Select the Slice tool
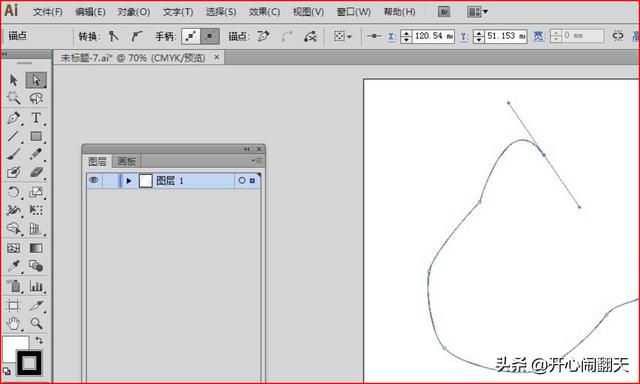 click(36, 305)
